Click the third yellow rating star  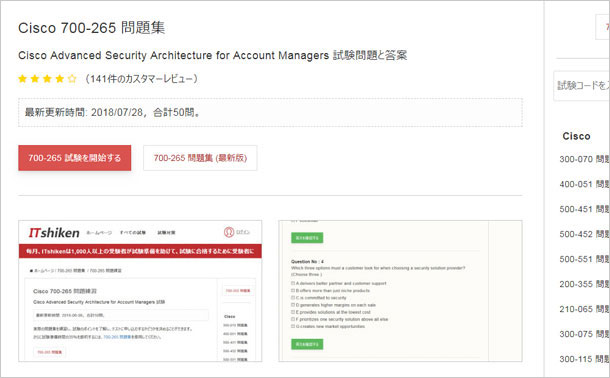coord(47,79)
